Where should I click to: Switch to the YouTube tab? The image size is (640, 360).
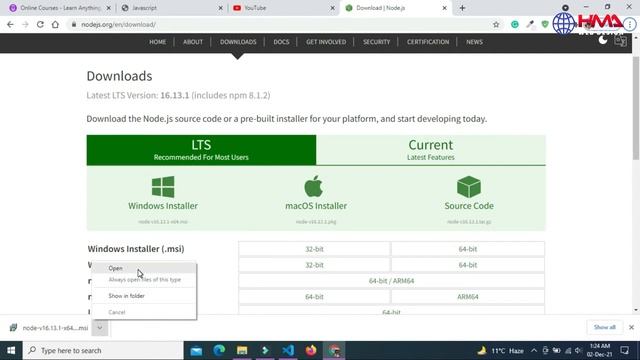tap(284, 8)
